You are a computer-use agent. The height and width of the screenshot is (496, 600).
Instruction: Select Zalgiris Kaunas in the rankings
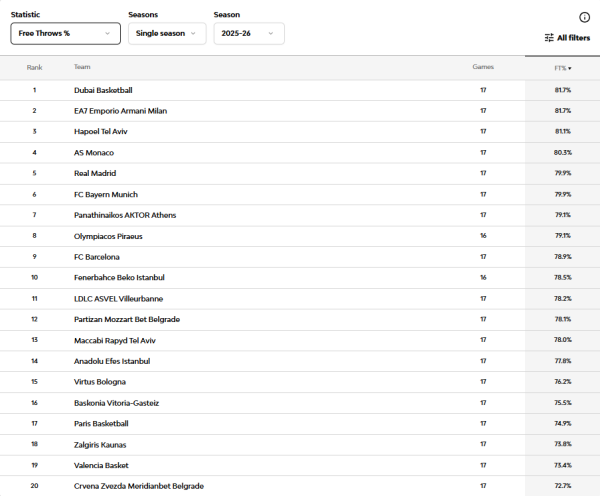(101, 444)
